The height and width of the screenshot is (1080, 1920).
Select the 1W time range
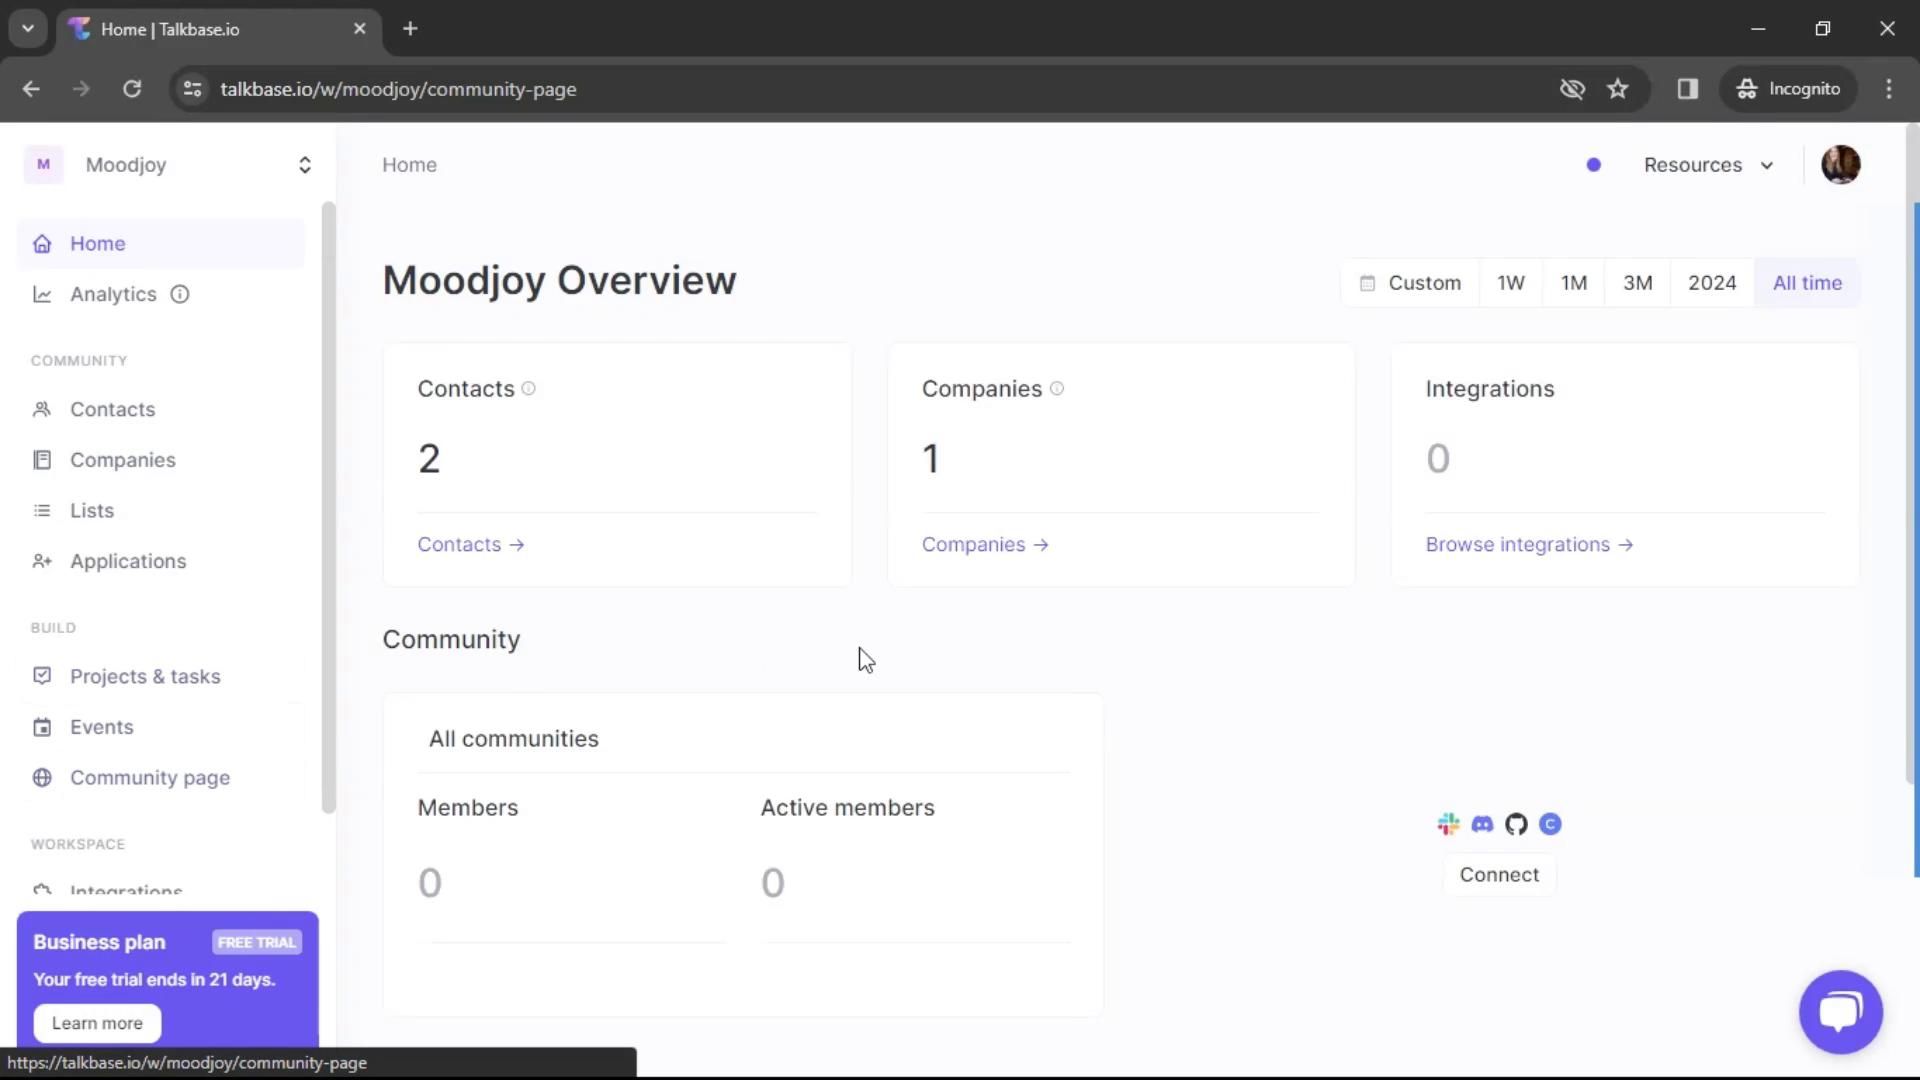pyautogui.click(x=1511, y=283)
